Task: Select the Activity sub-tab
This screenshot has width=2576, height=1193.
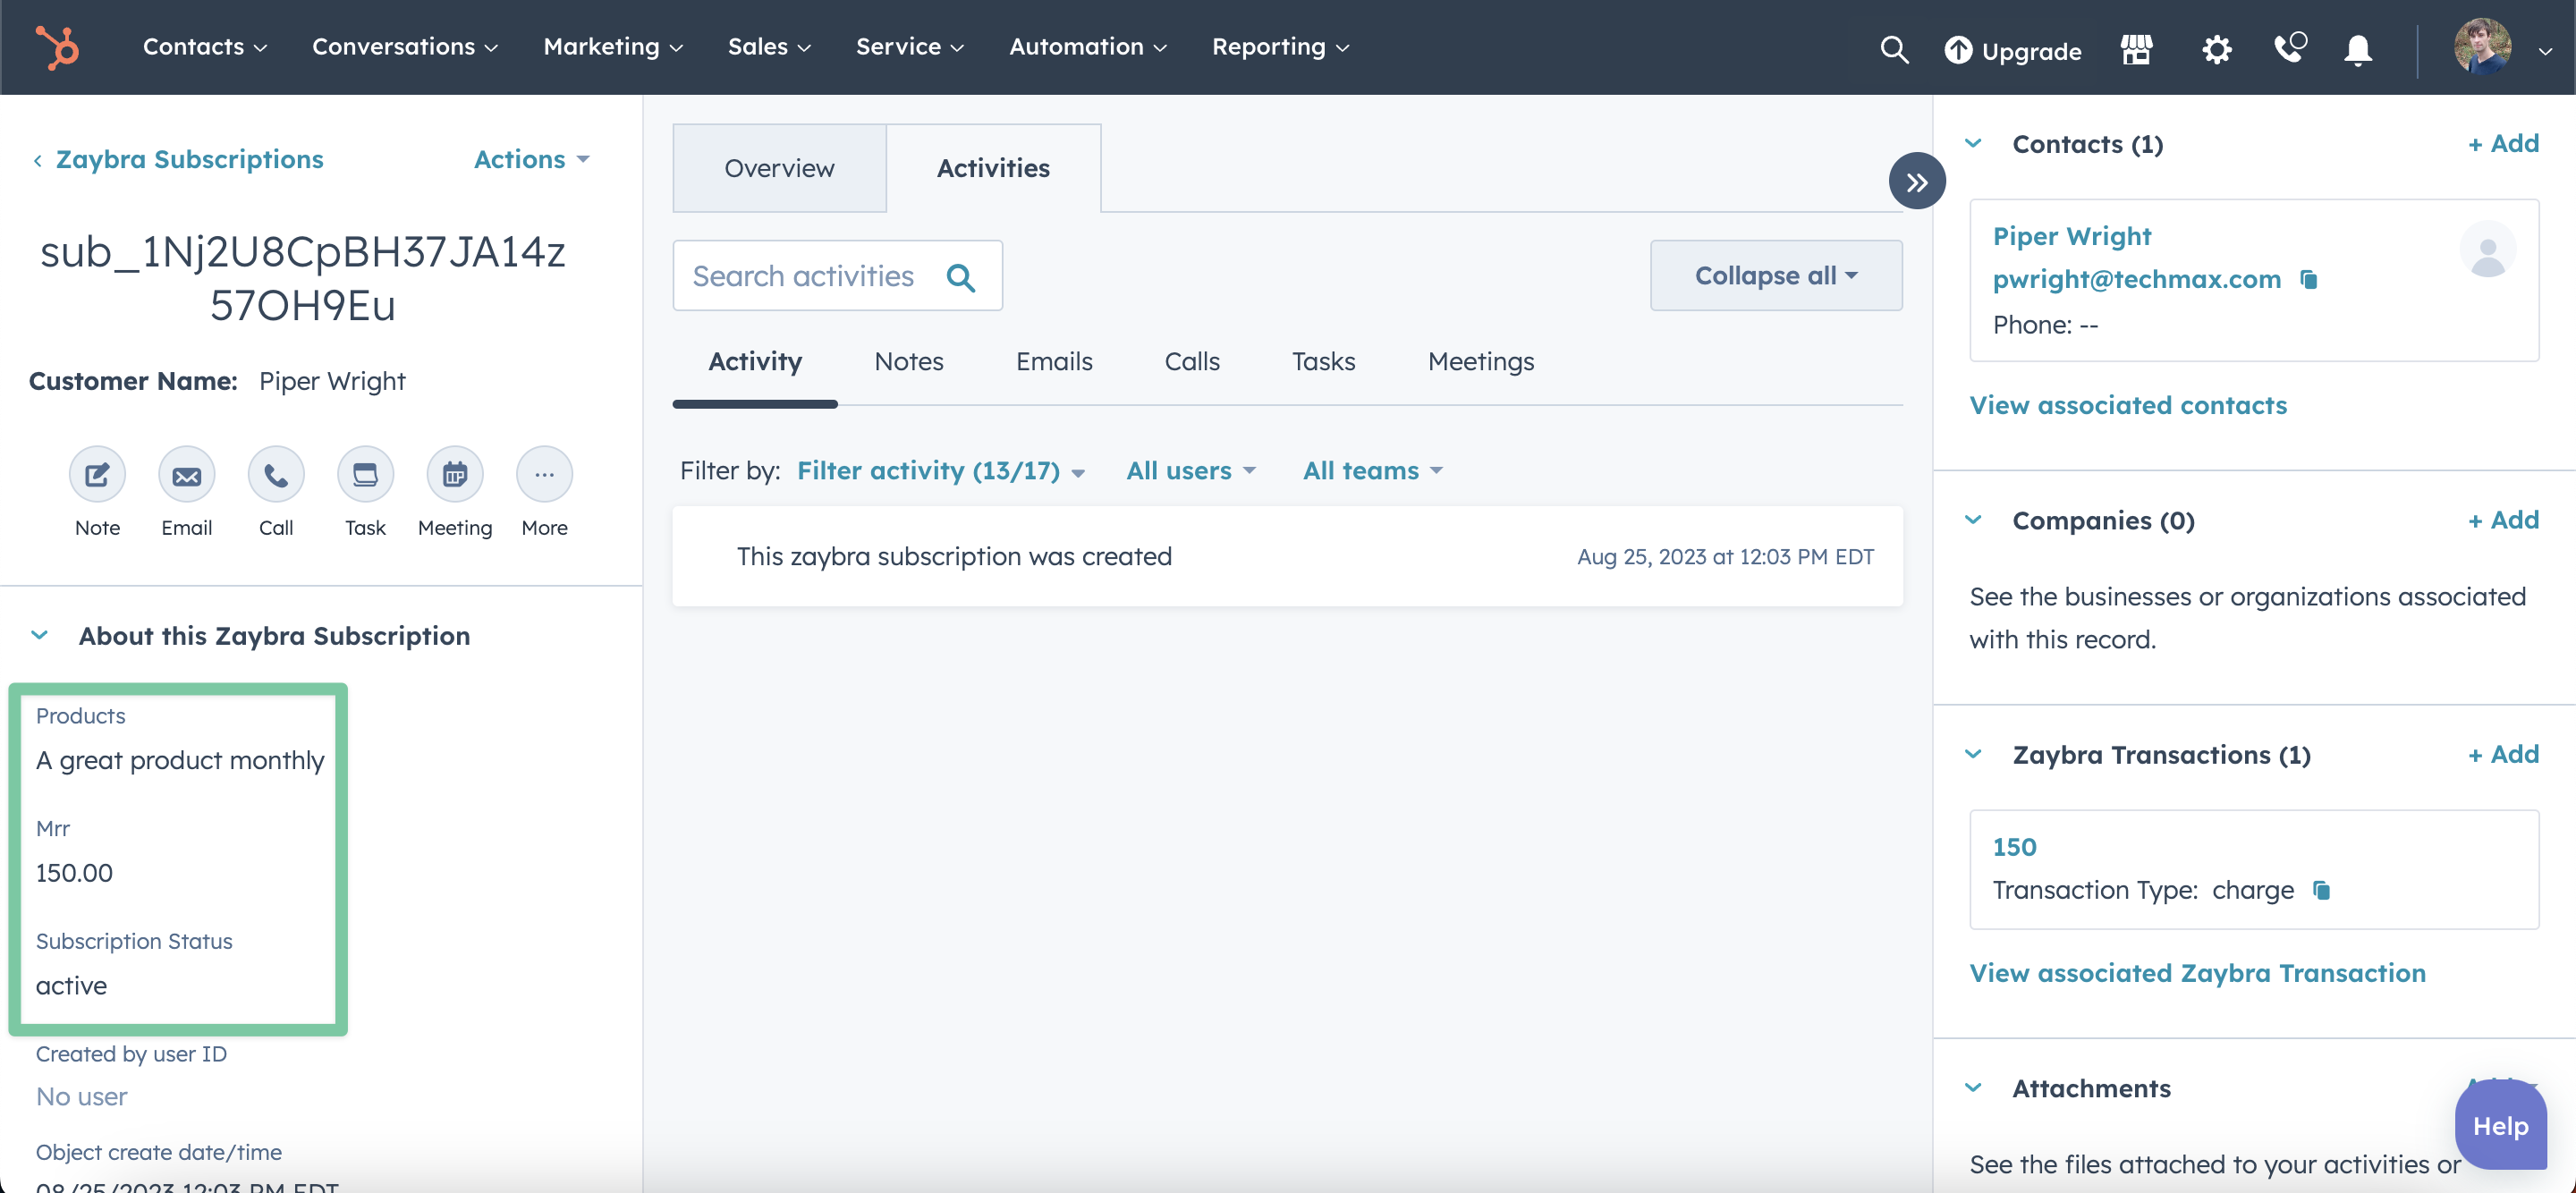Action: (x=755, y=362)
